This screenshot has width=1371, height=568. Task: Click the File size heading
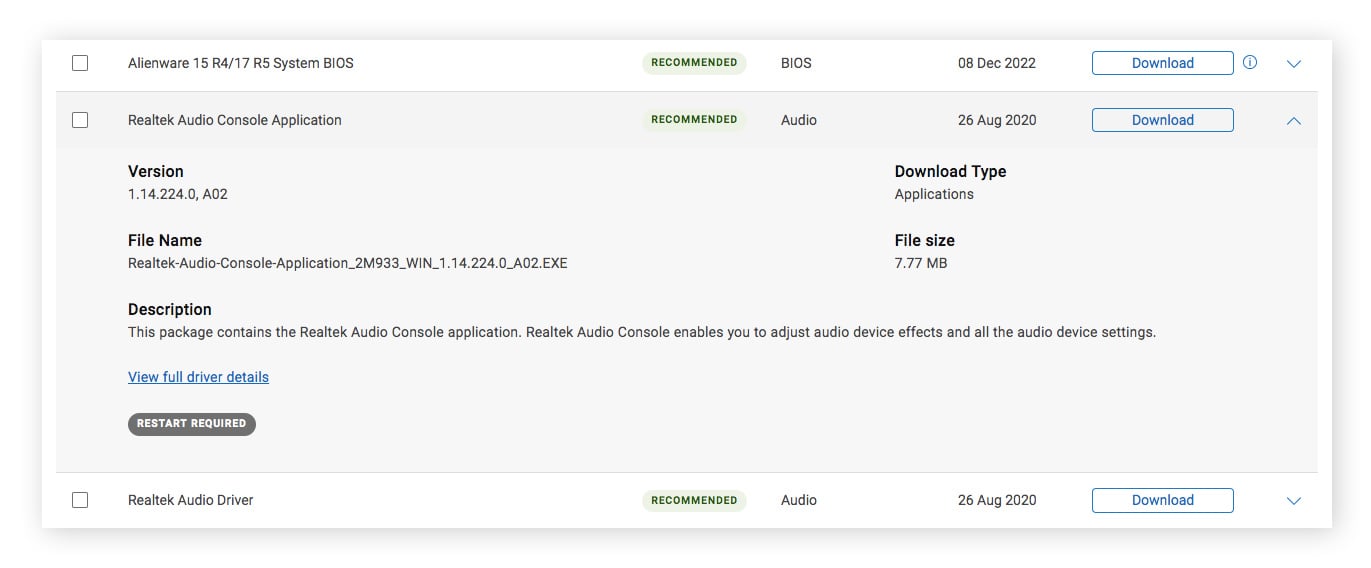tap(925, 240)
